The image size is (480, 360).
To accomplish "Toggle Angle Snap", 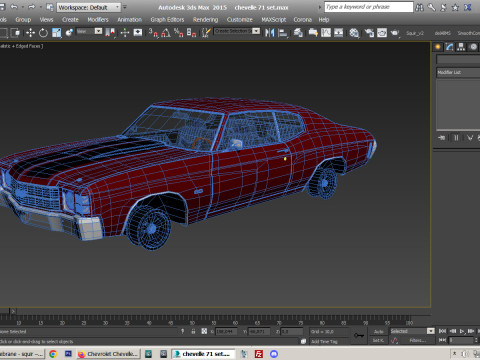I will click(x=166, y=32).
